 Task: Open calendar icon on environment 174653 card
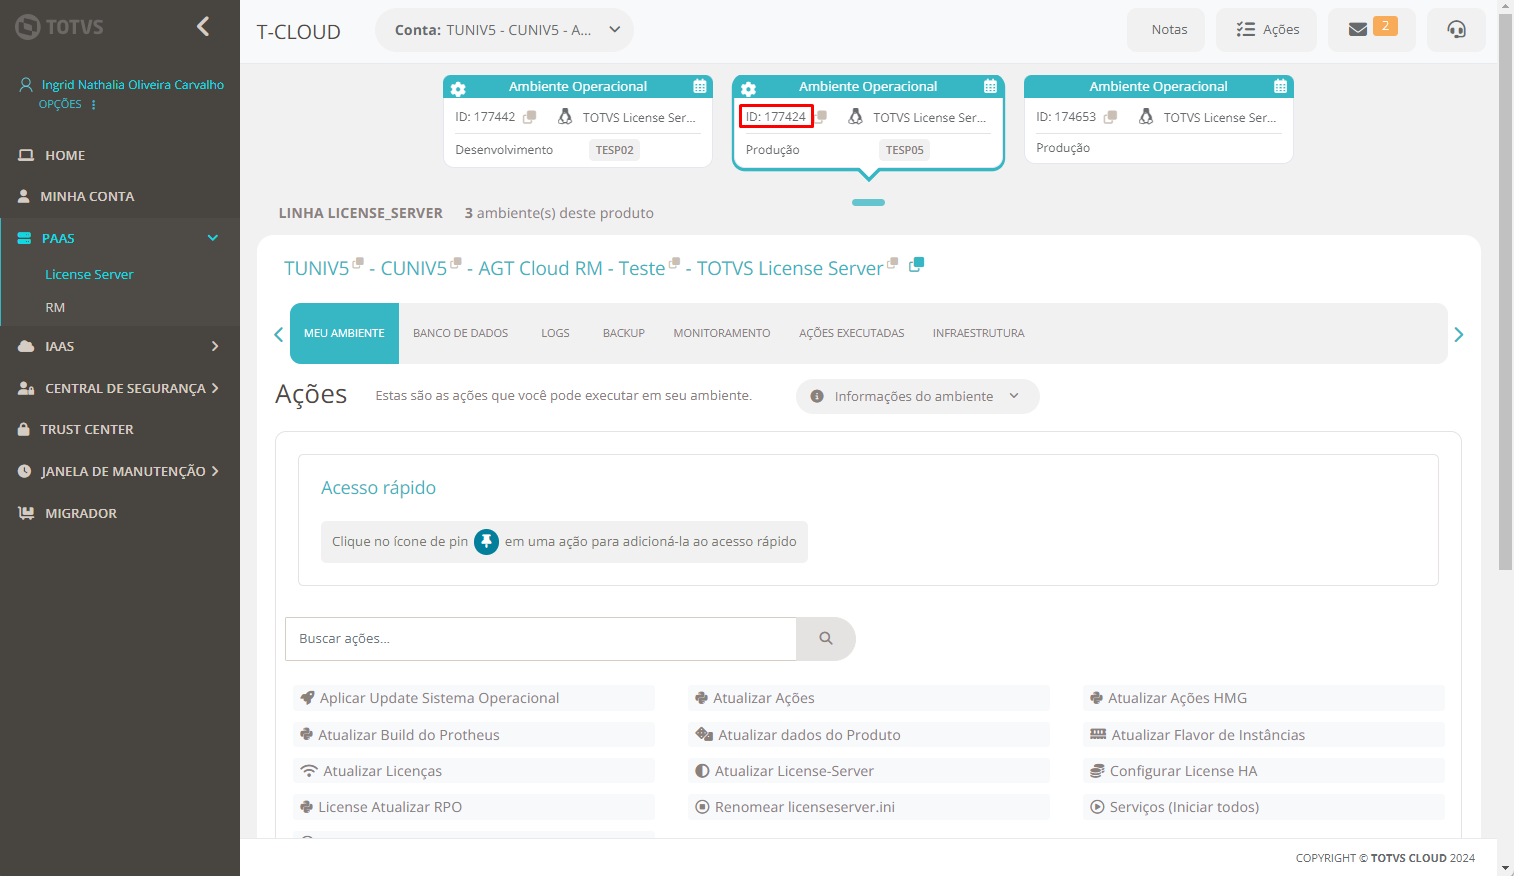coord(1280,87)
